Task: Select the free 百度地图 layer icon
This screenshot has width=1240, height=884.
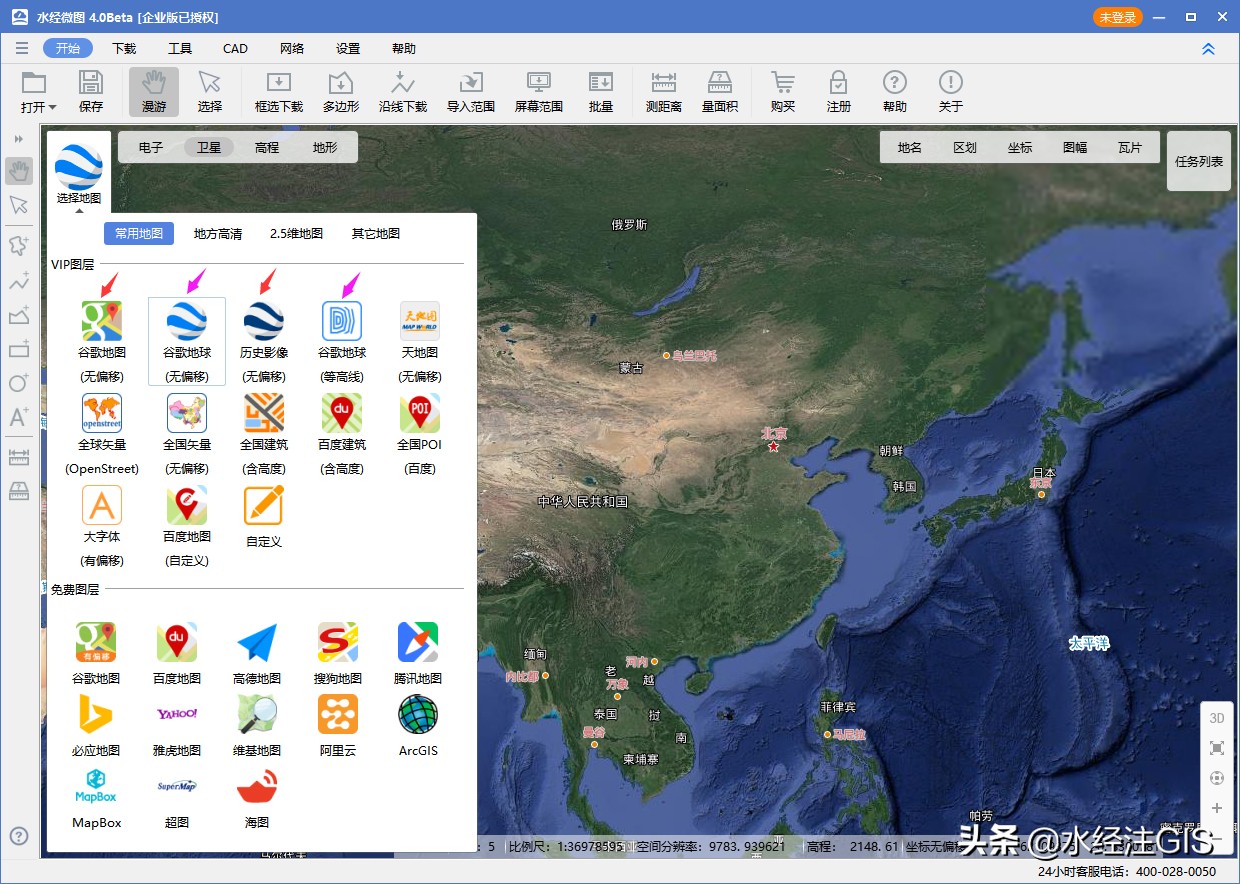Action: pyautogui.click(x=177, y=642)
